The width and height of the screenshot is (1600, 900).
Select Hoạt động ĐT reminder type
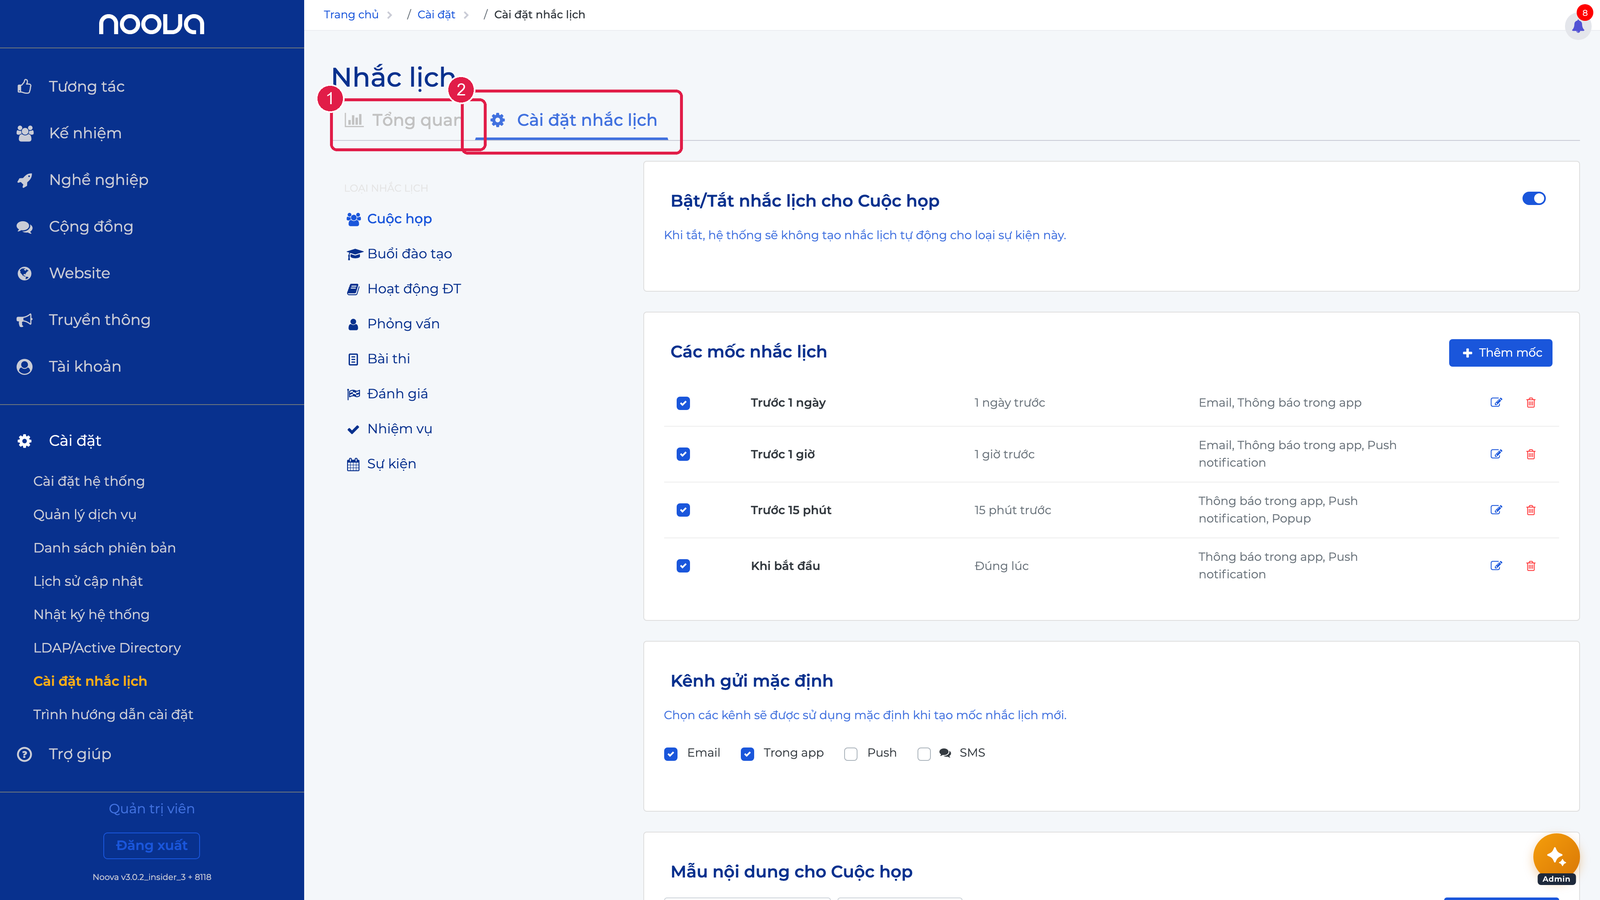point(403,289)
